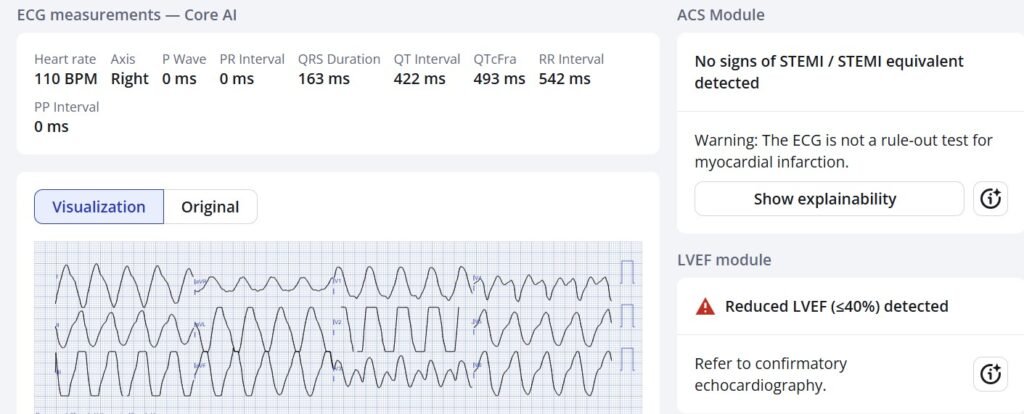
Task: Click the No signs of STEMI result text
Action: tap(829, 72)
